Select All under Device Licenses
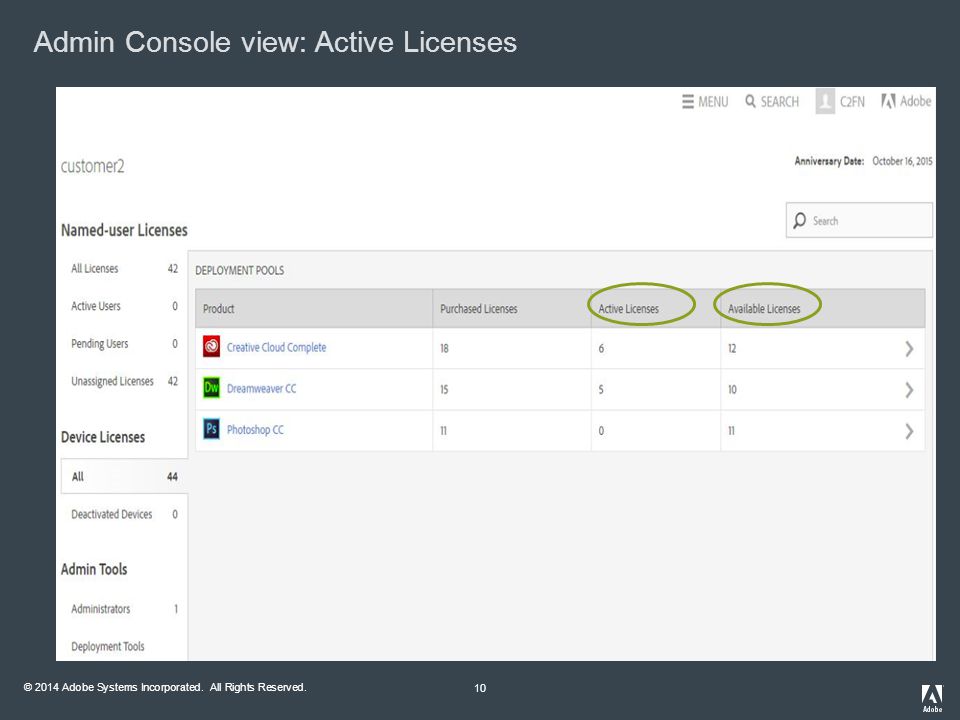960x720 pixels. (x=124, y=476)
